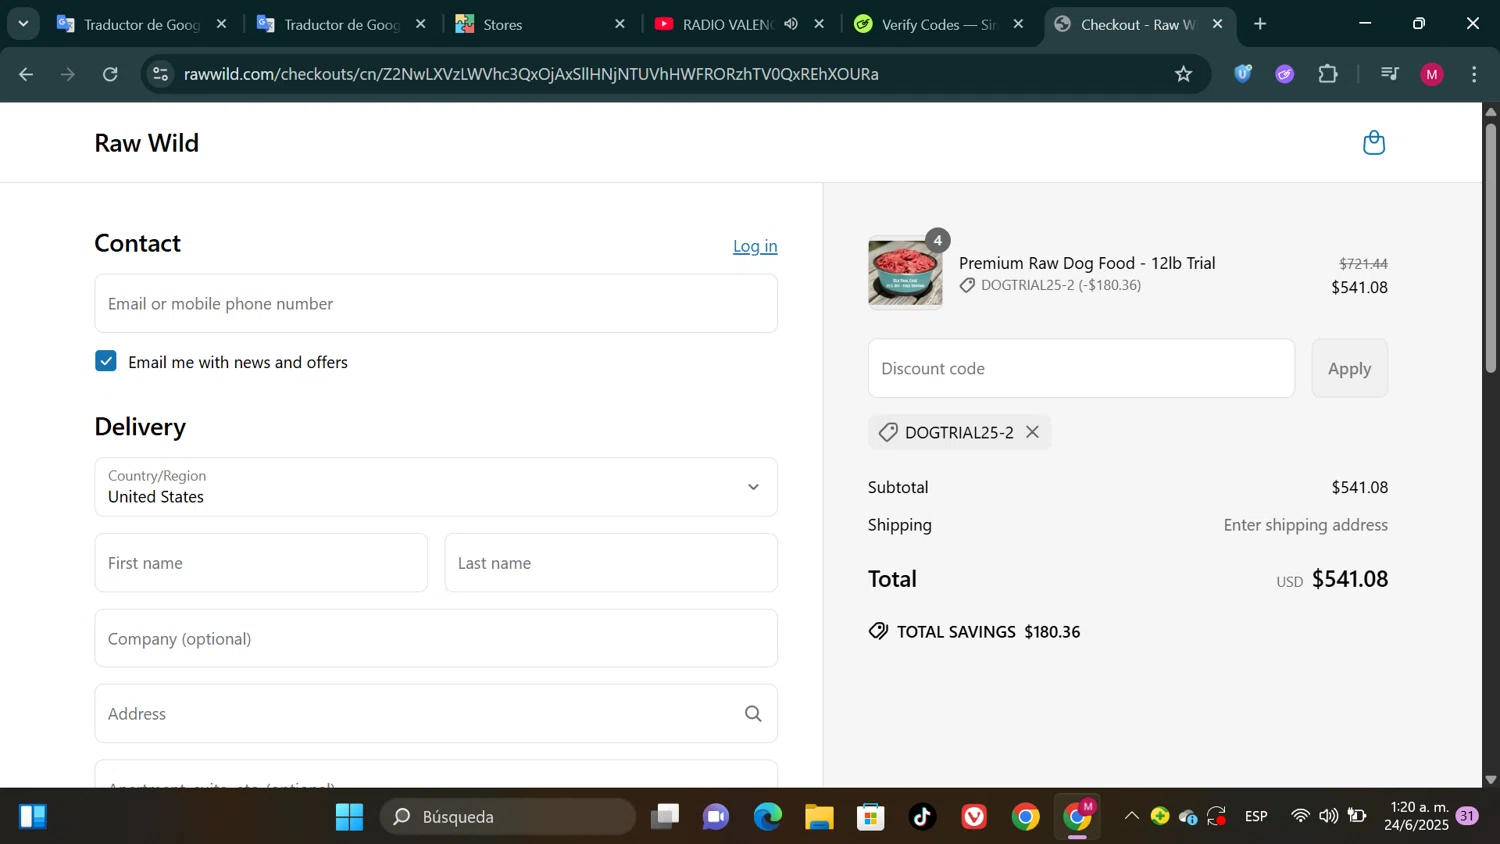This screenshot has width=1500, height=844.
Task: Expand the tab search dropdown
Action: (23, 24)
